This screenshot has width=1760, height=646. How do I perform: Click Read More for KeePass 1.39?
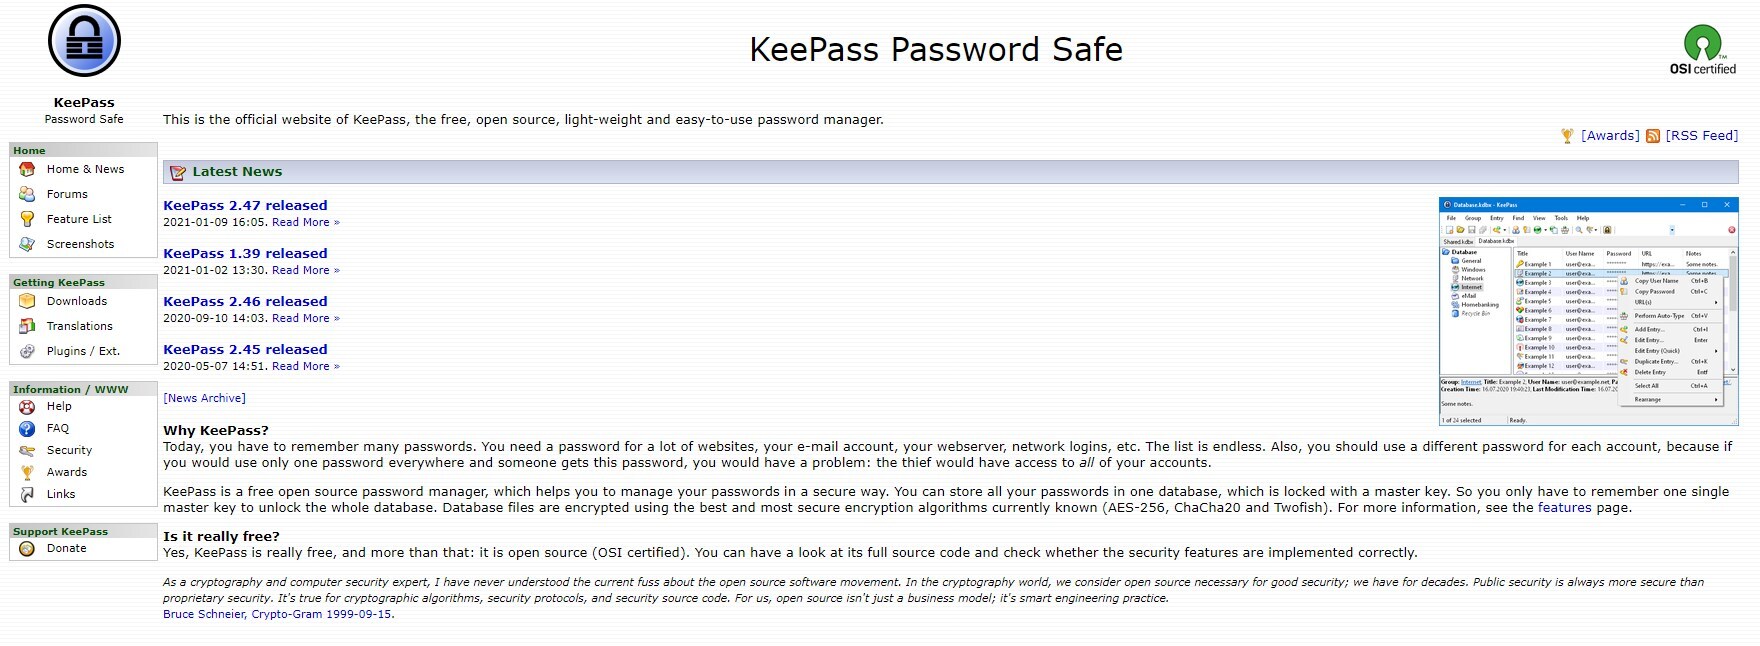[305, 270]
